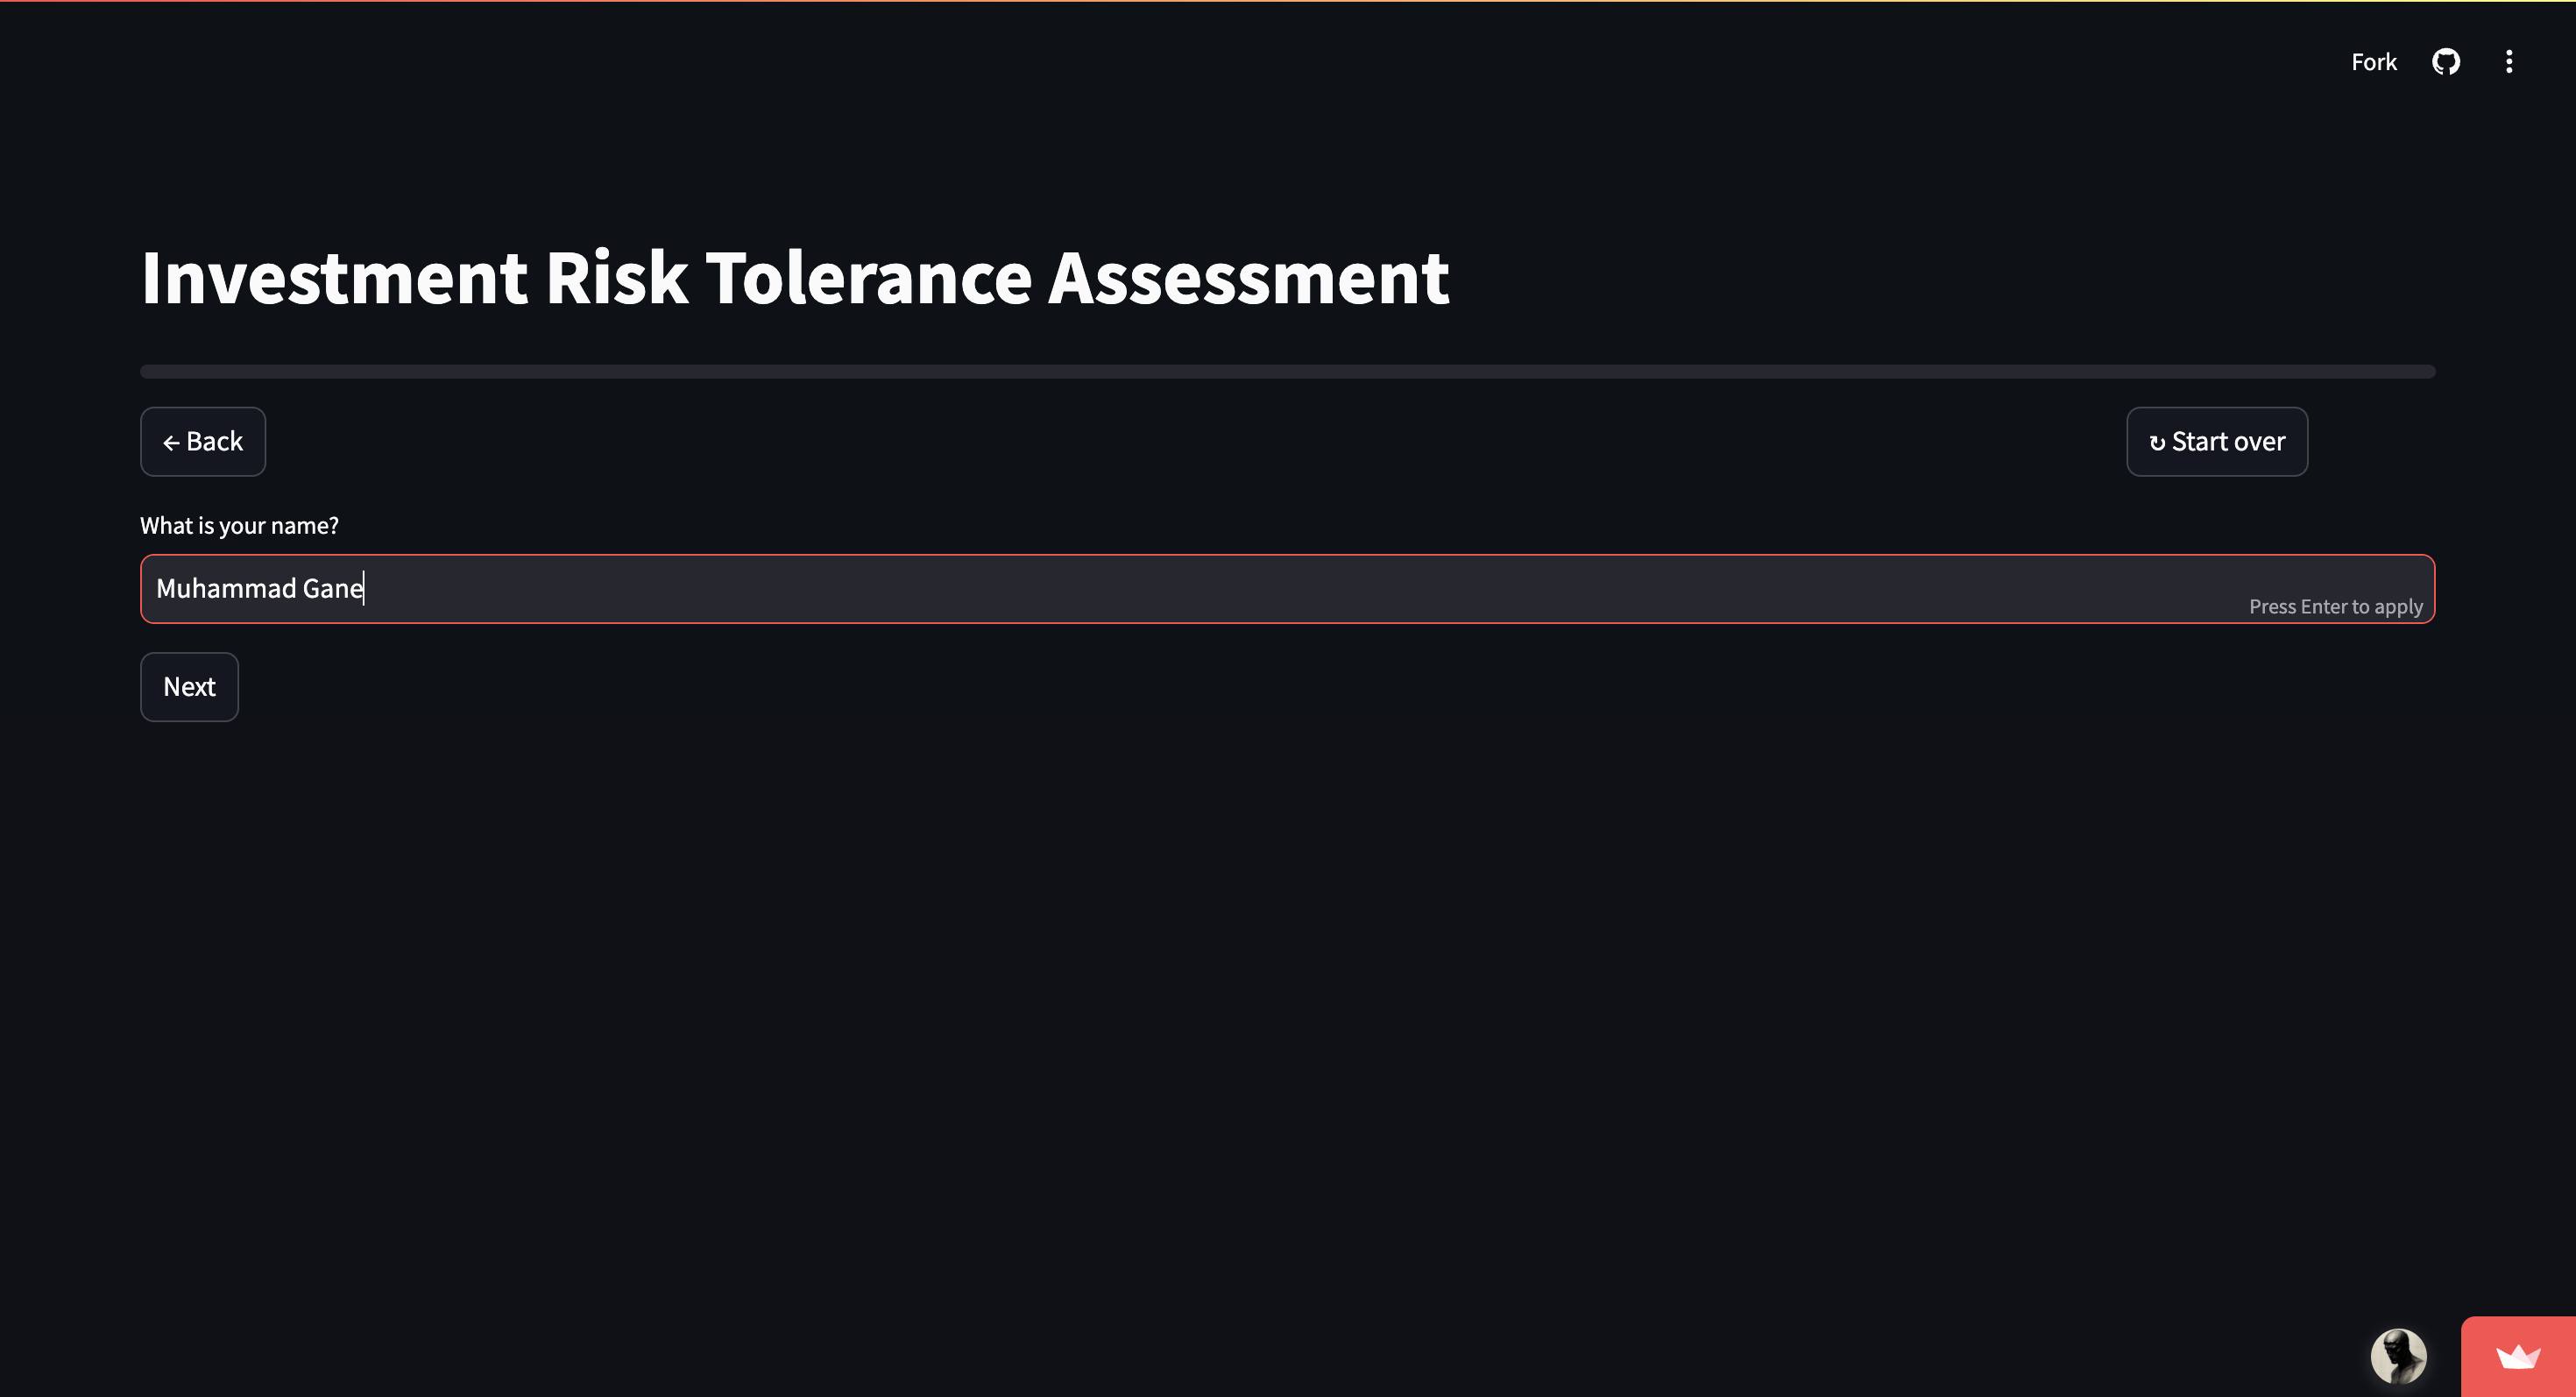Open the GitHub repository icon
2576x1397 pixels.
tap(2445, 62)
